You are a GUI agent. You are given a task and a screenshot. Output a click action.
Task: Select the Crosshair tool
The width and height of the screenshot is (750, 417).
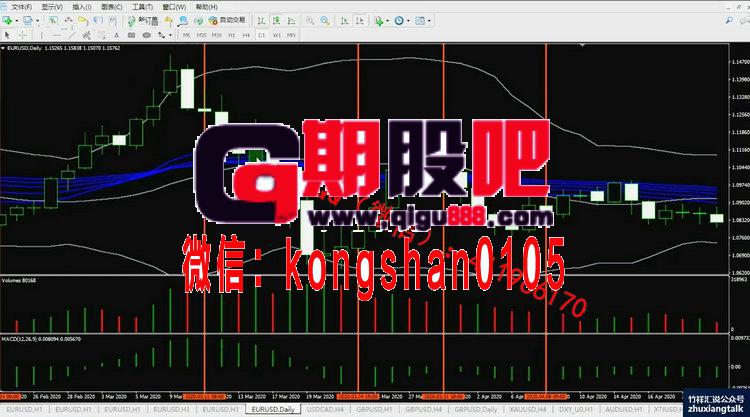pos(22,35)
